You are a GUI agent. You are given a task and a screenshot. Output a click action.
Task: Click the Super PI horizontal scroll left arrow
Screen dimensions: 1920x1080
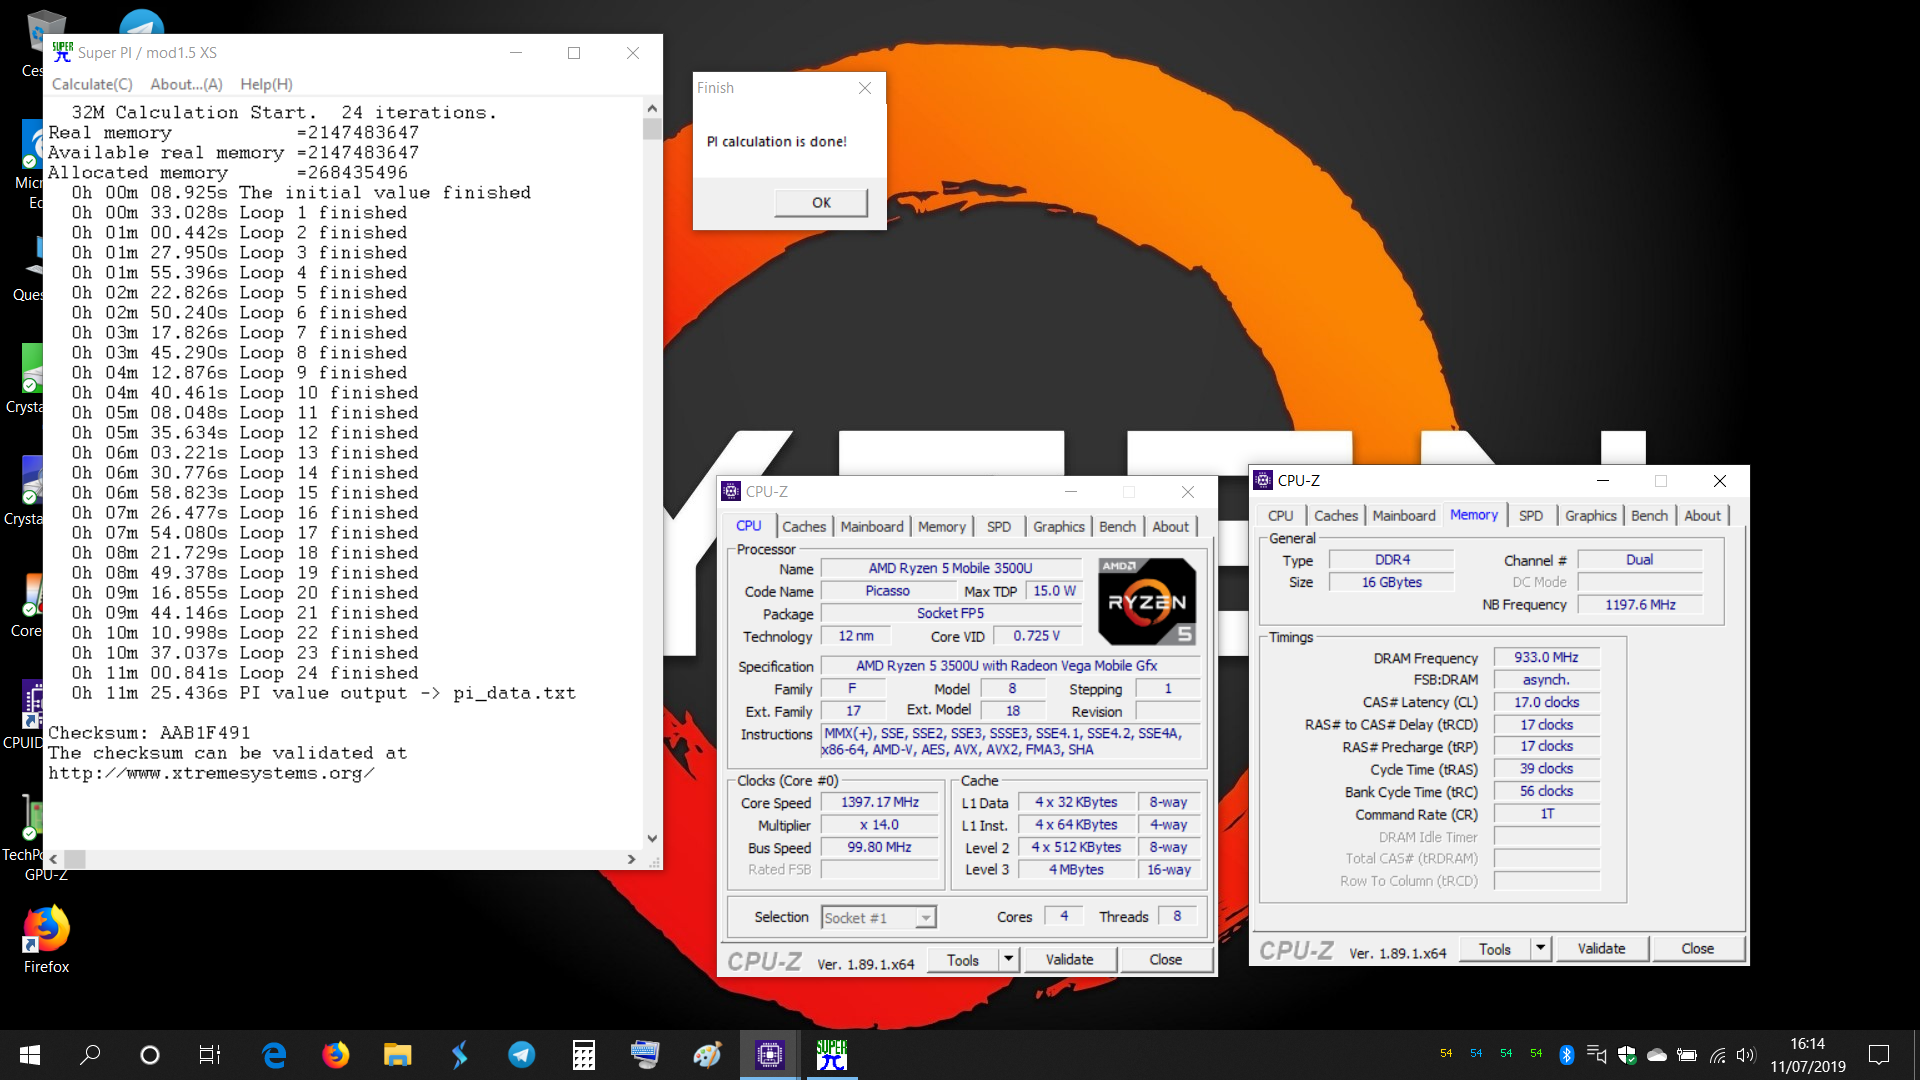click(53, 859)
